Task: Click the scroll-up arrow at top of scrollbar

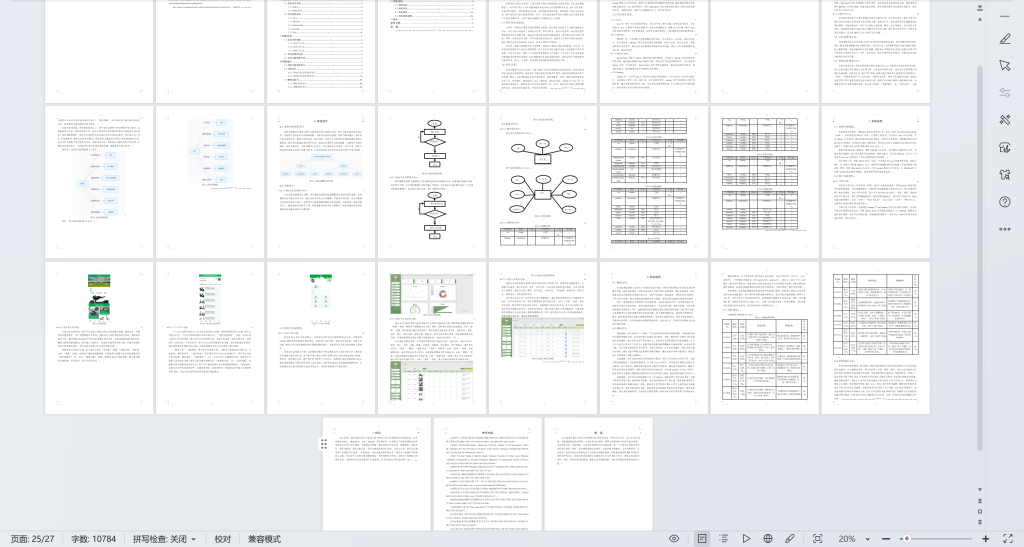Action: tap(980, 20)
